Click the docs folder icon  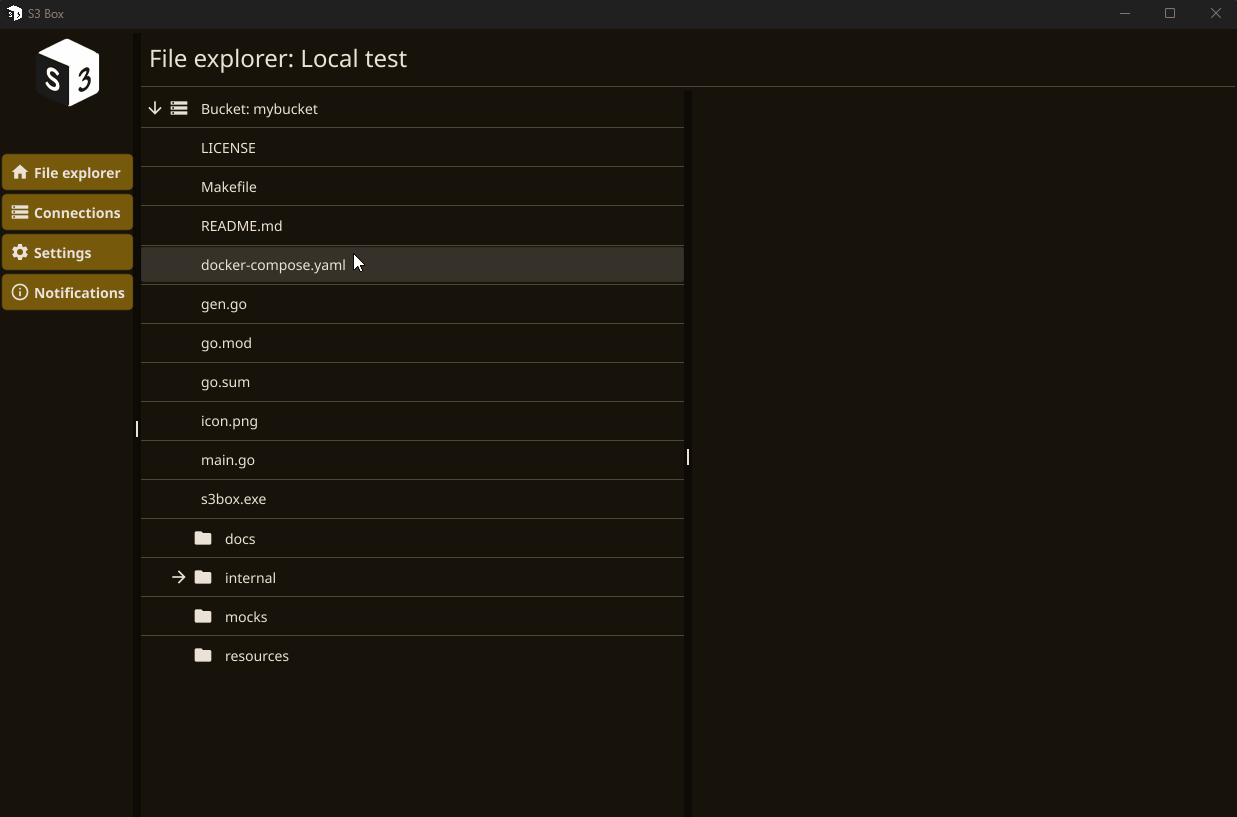pyautogui.click(x=203, y=537)
